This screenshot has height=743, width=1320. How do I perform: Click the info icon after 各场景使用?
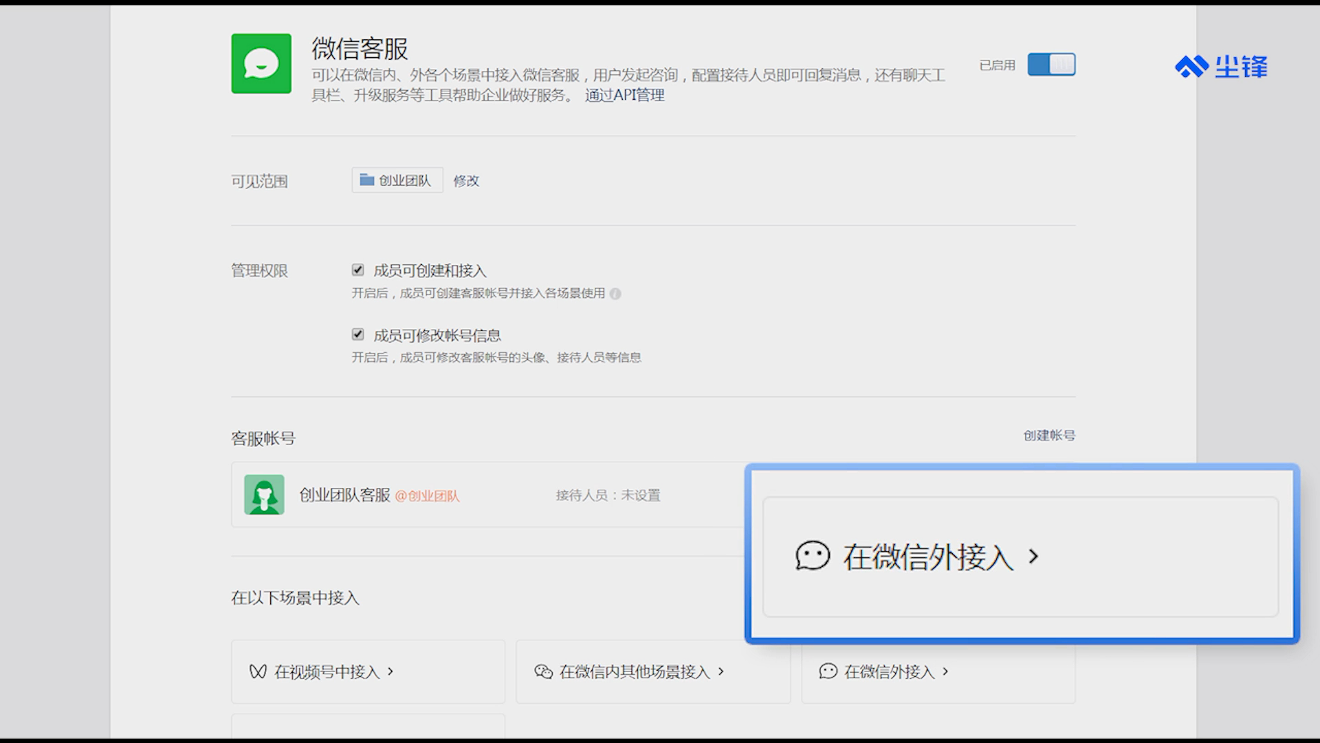[x=615, y=294]
